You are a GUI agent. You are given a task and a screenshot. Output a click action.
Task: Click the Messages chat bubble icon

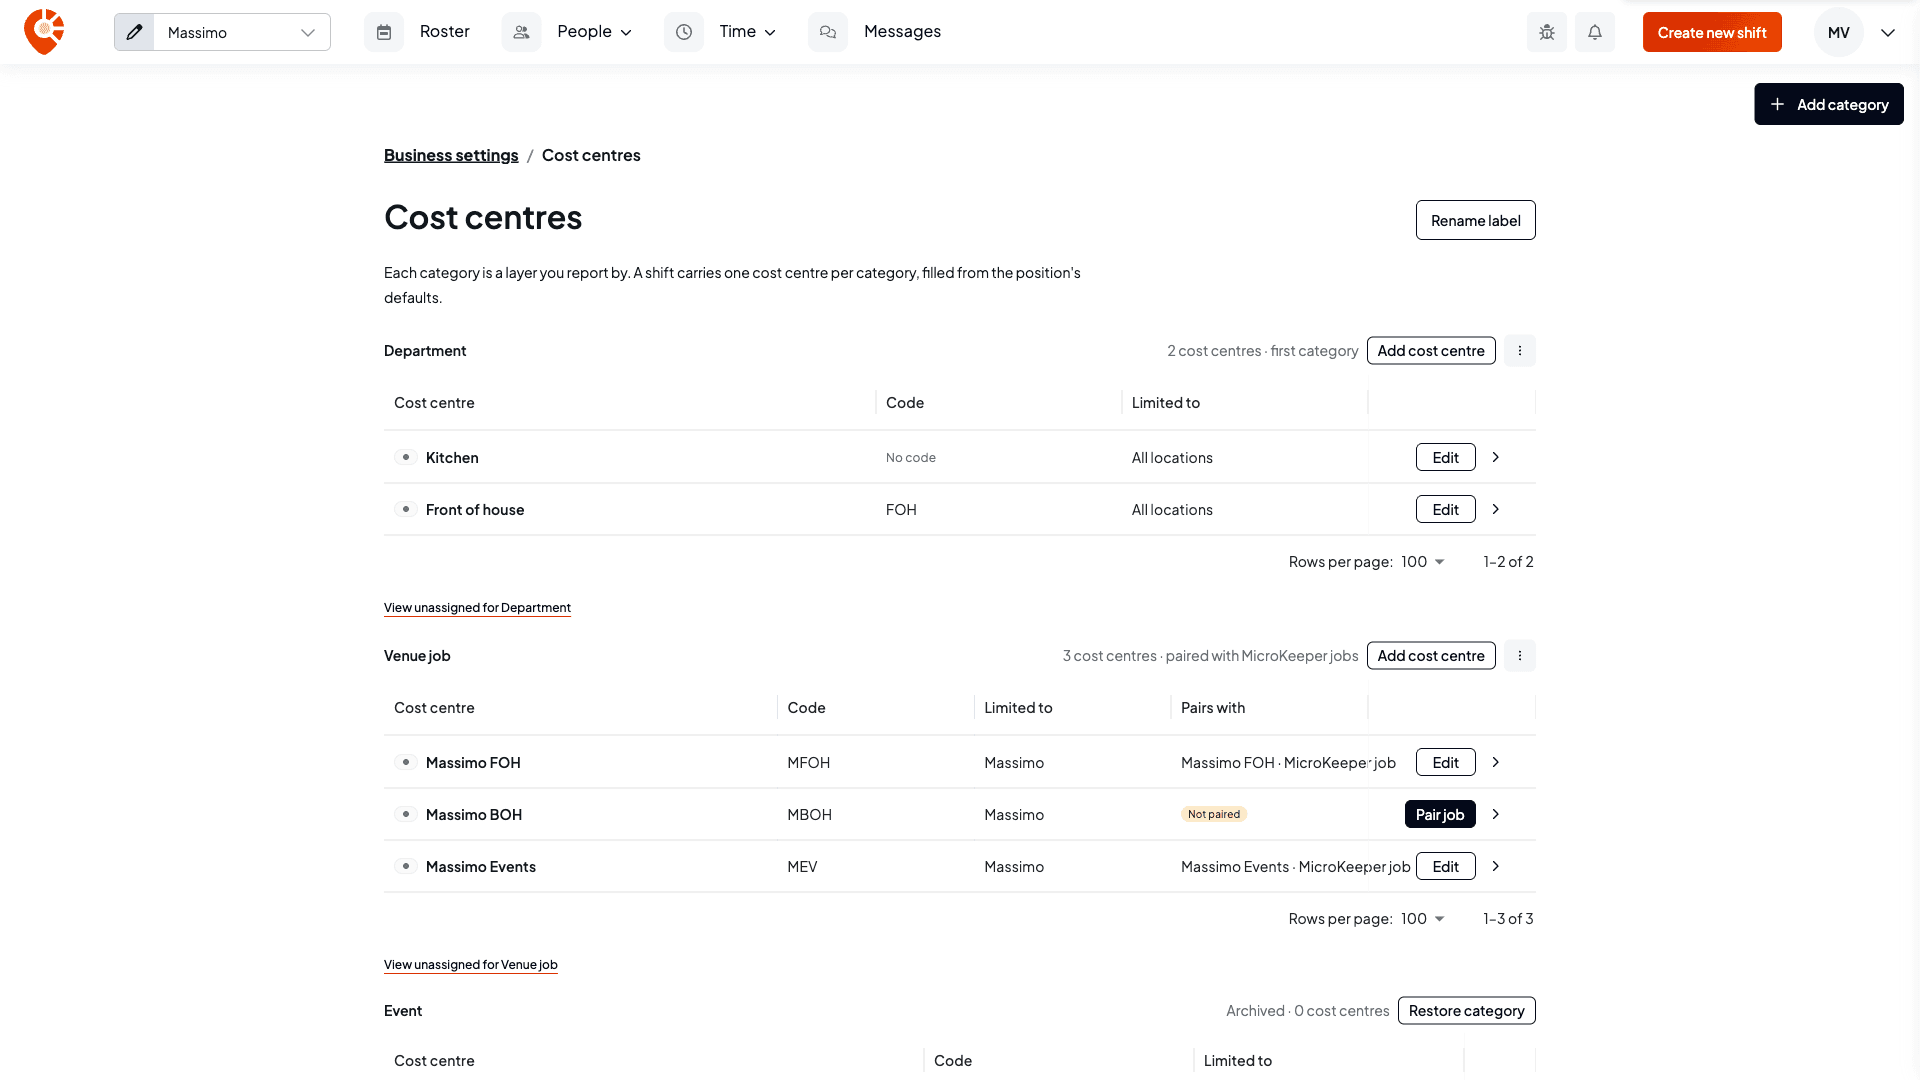828,32
